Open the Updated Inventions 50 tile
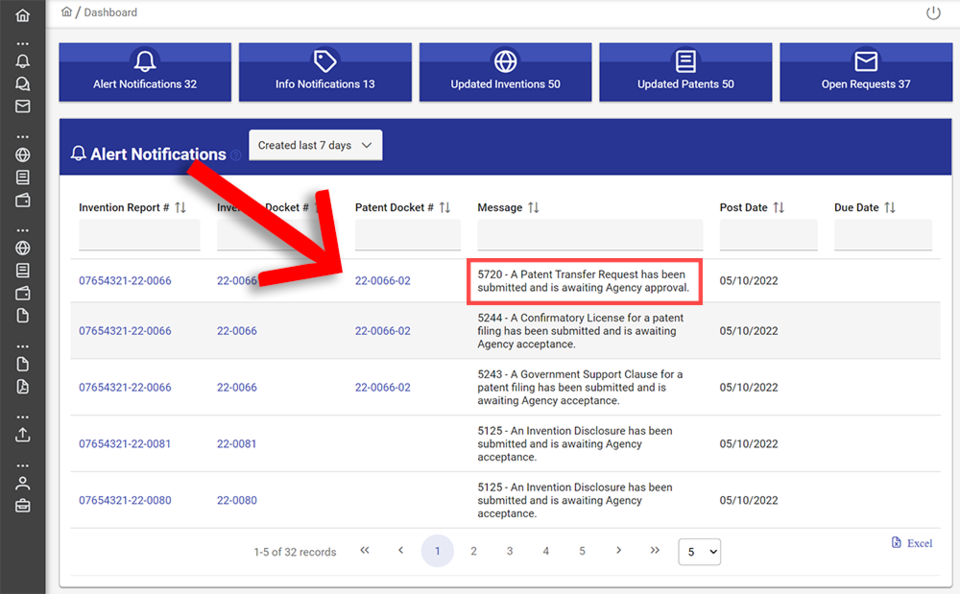 [505, 72]
